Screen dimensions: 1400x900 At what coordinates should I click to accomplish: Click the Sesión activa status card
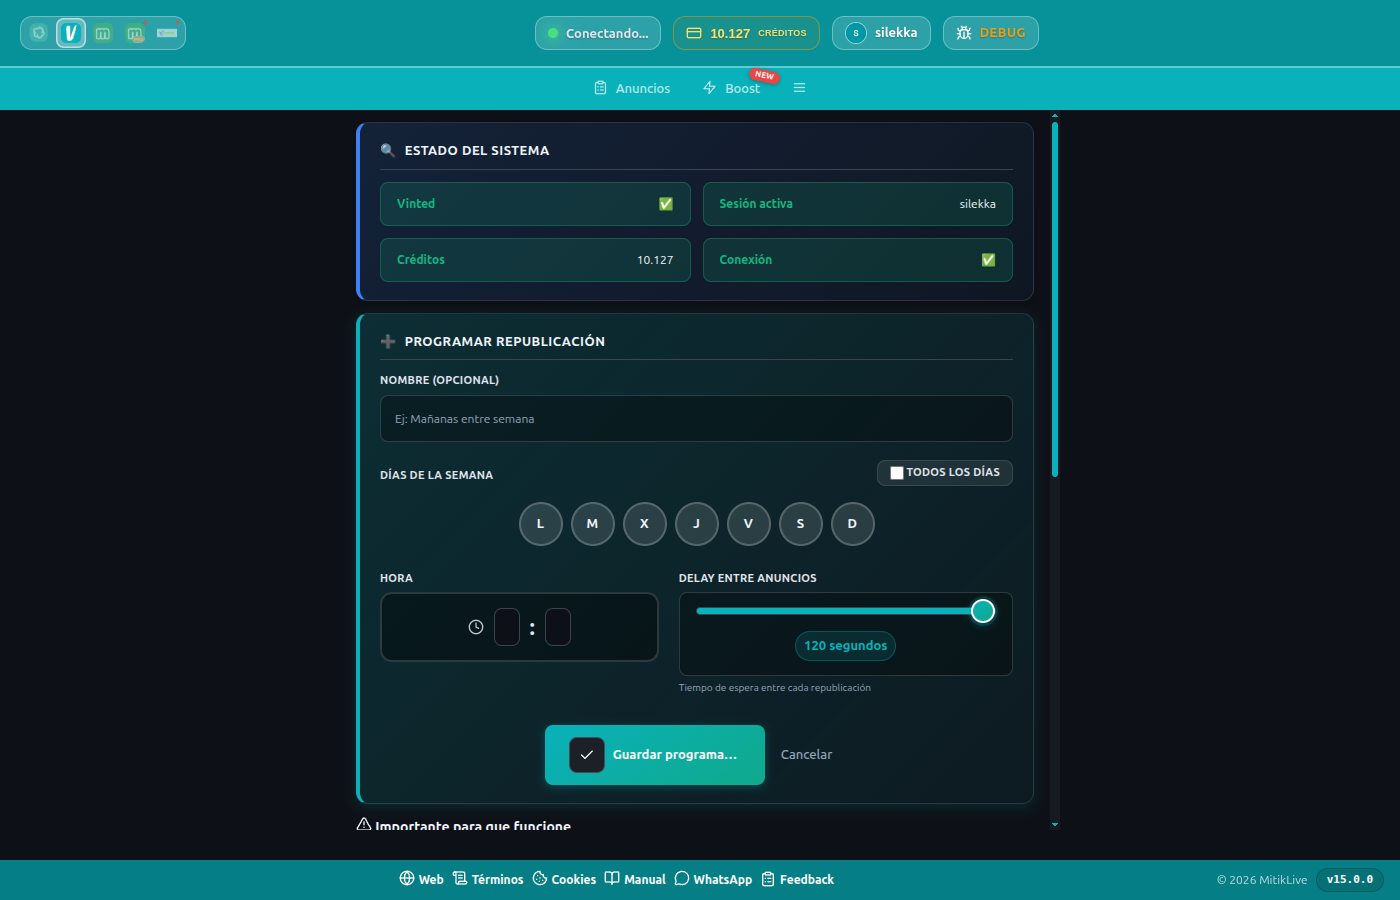coord(858,204)
